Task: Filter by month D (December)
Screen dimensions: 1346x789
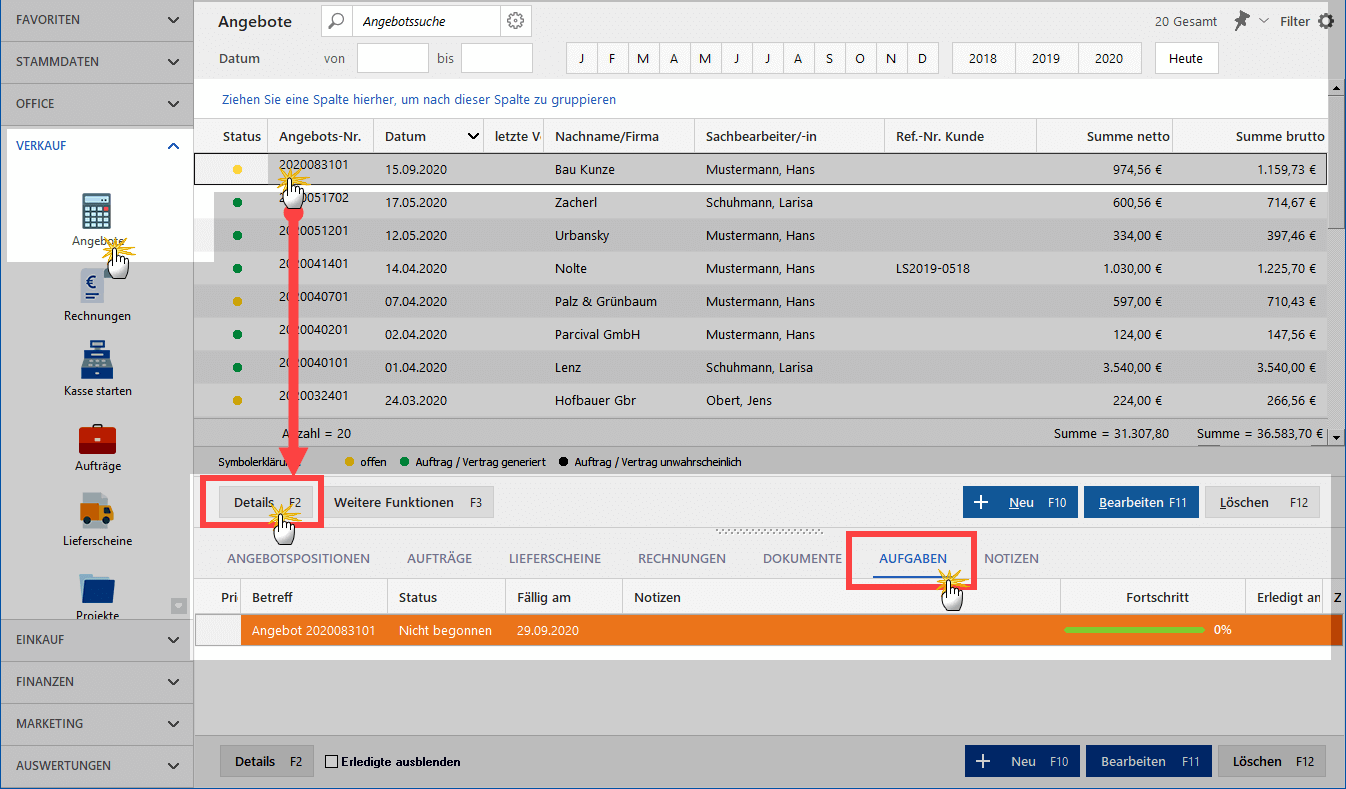Action: click(x=922, y=58)
